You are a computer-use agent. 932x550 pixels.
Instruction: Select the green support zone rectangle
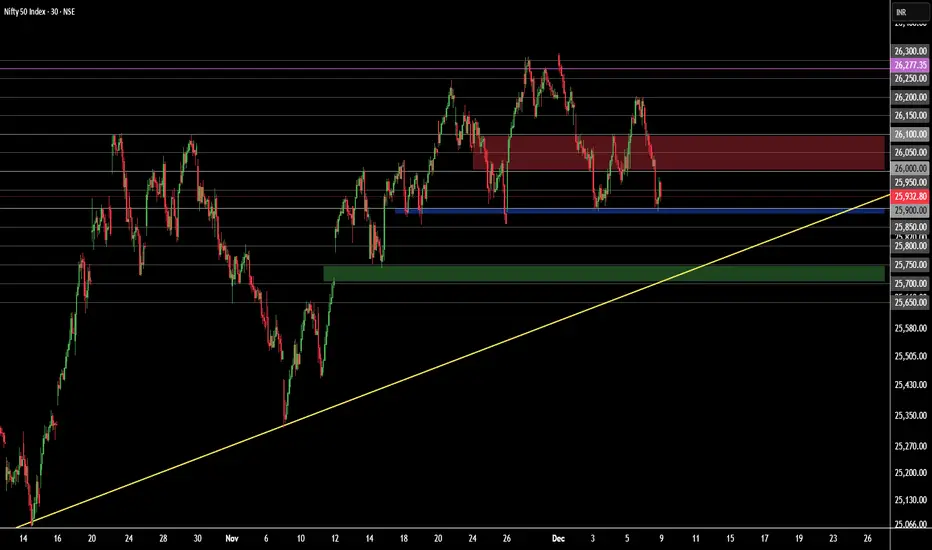click(x=604, y=273)
